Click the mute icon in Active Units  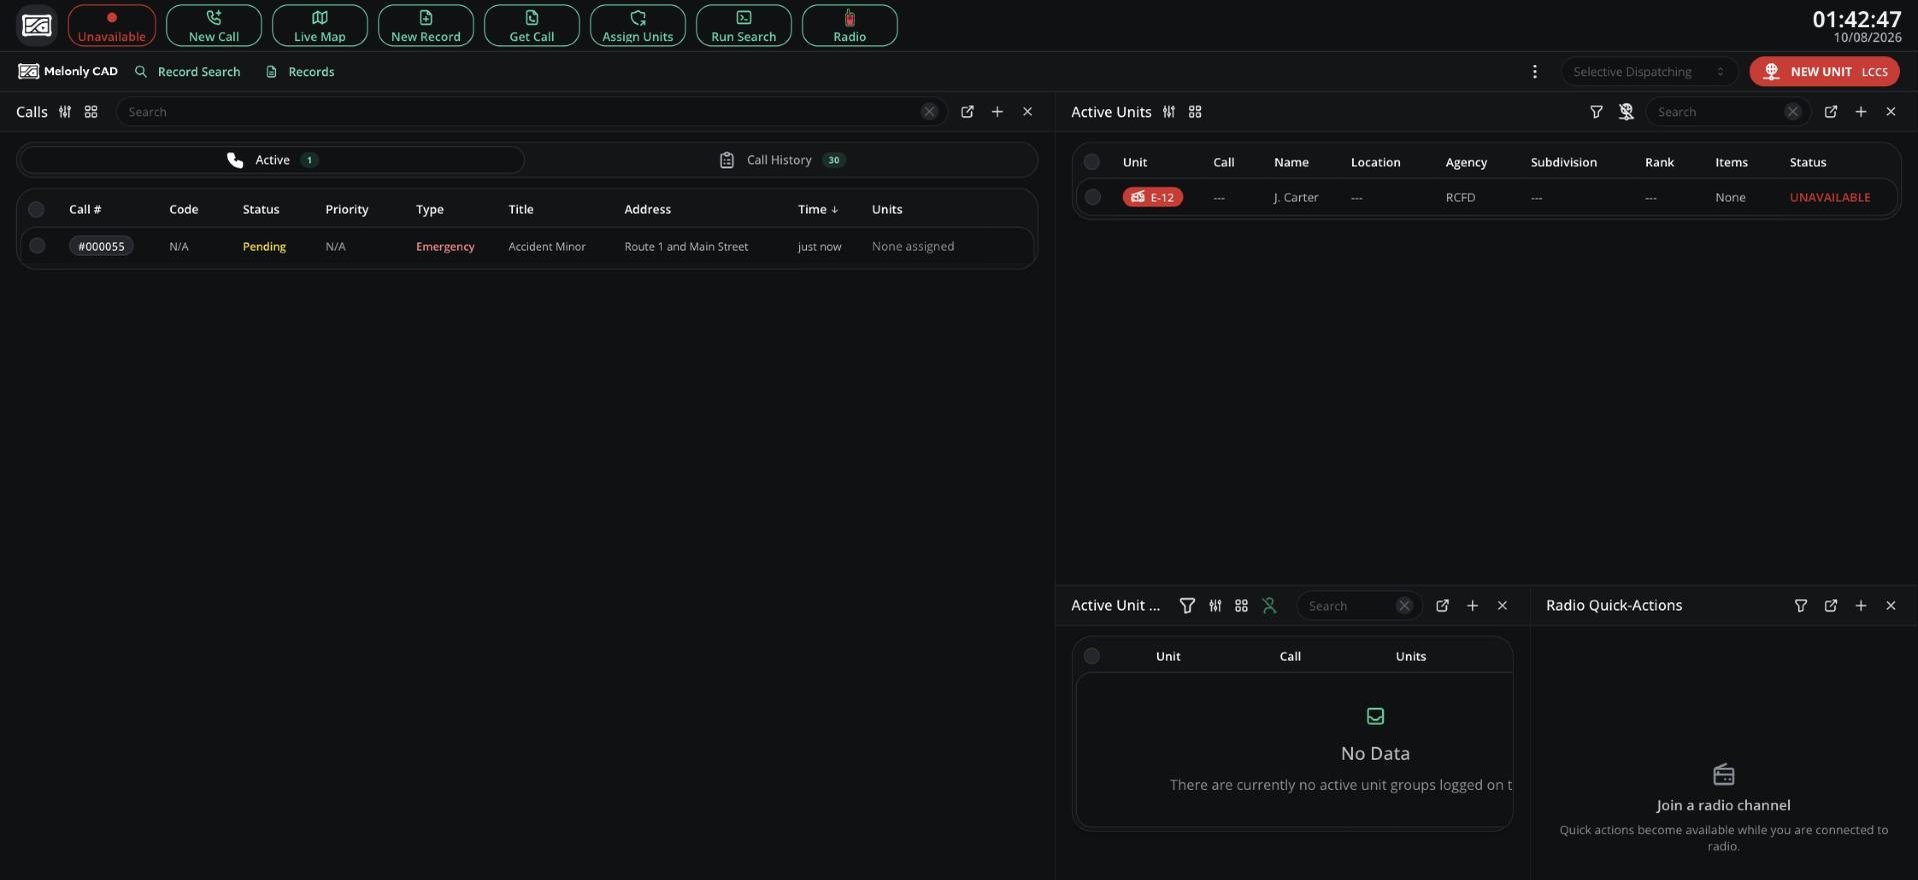1626,112
